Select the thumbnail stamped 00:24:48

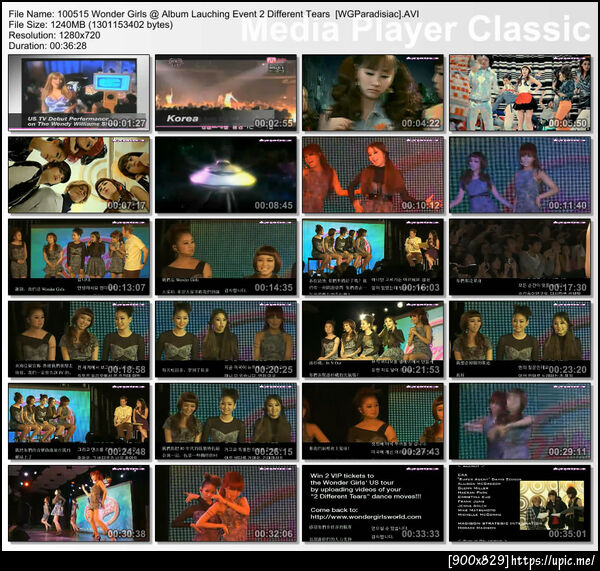tap(79, 421)
